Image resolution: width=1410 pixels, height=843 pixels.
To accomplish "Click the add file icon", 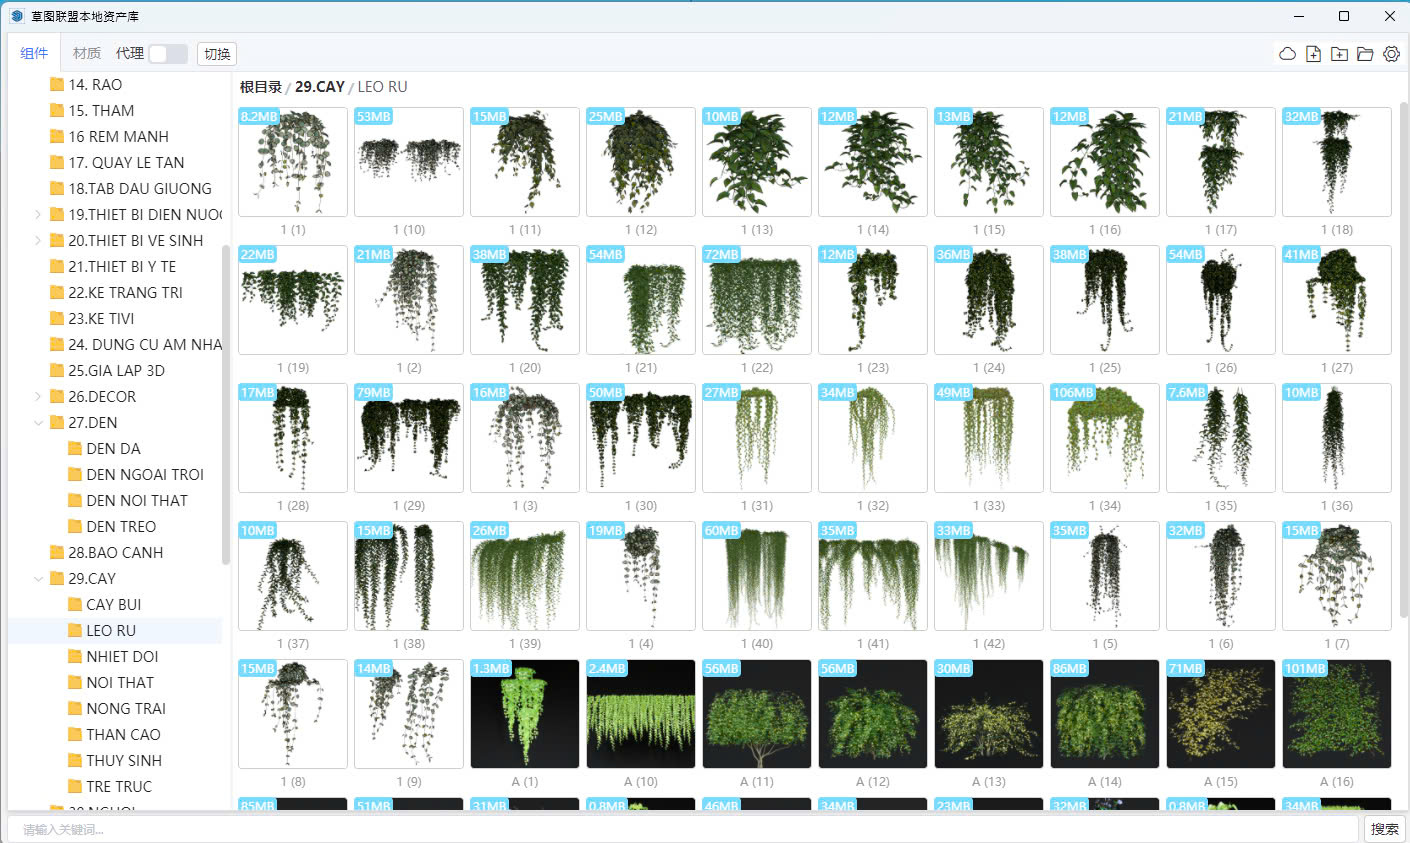I will [x=1313, y=54].
